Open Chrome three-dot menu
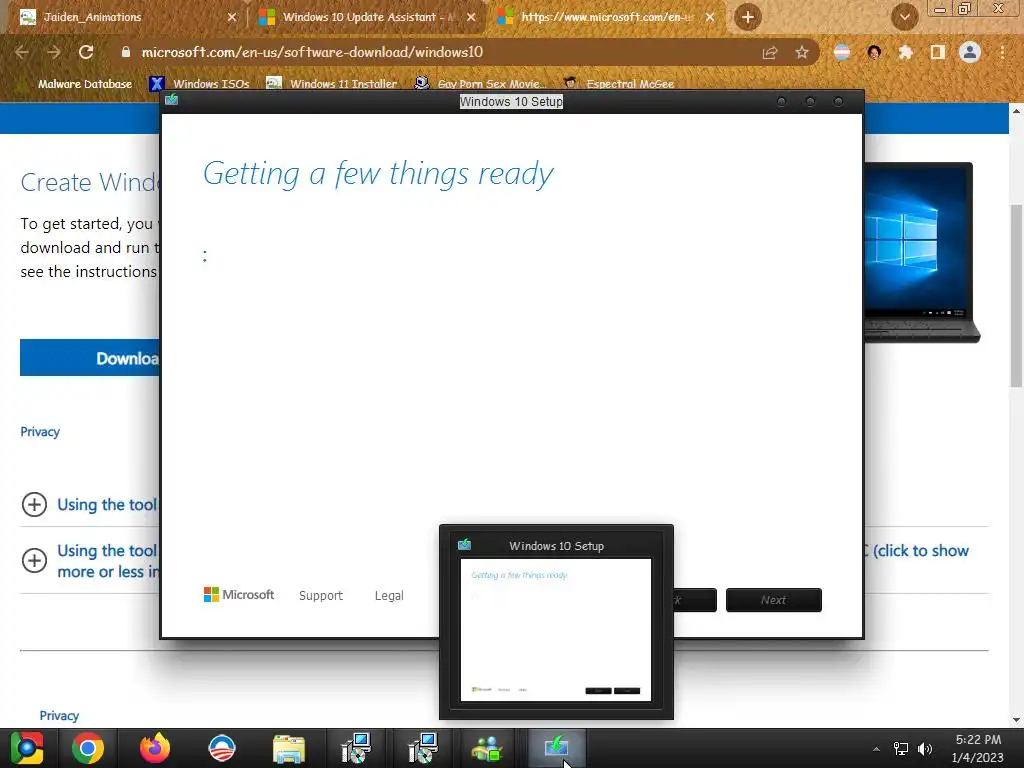 pos(1002,52)
